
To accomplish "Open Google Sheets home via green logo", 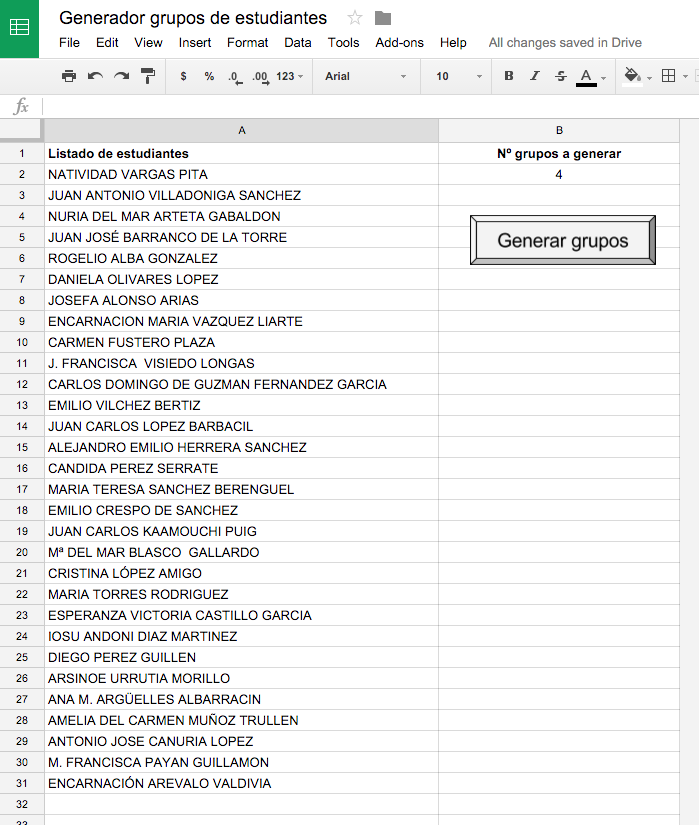I will click(x=19, y=28).
